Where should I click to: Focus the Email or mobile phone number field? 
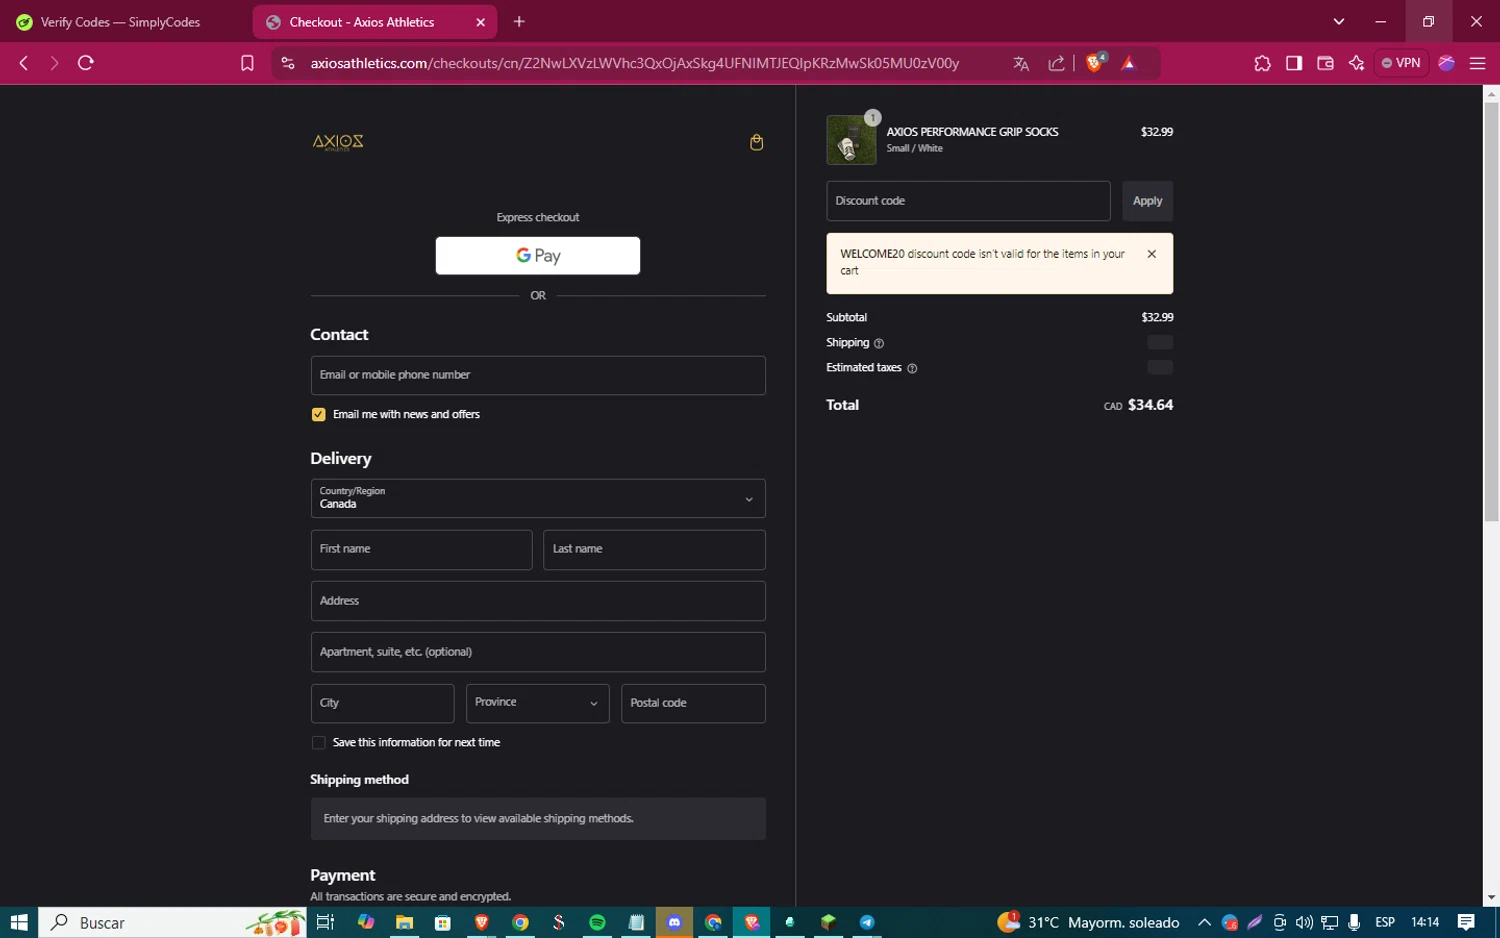point(538,376)
